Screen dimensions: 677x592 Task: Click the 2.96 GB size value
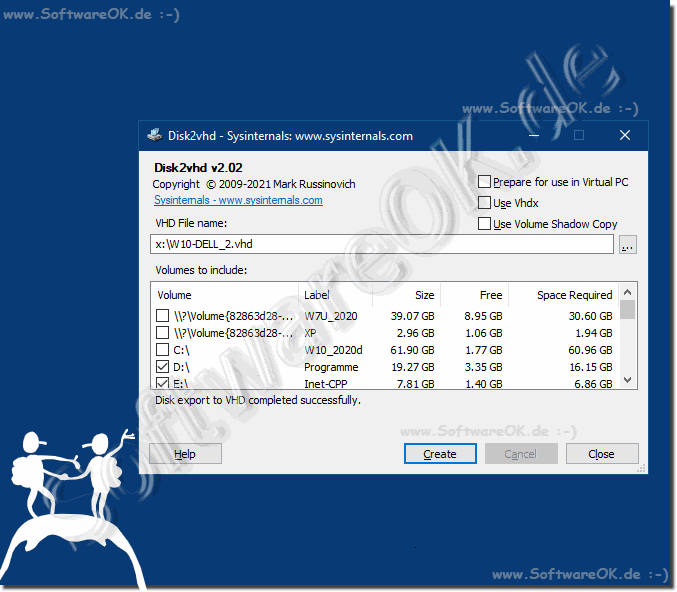pyautogui.click(x=415, y=333)
